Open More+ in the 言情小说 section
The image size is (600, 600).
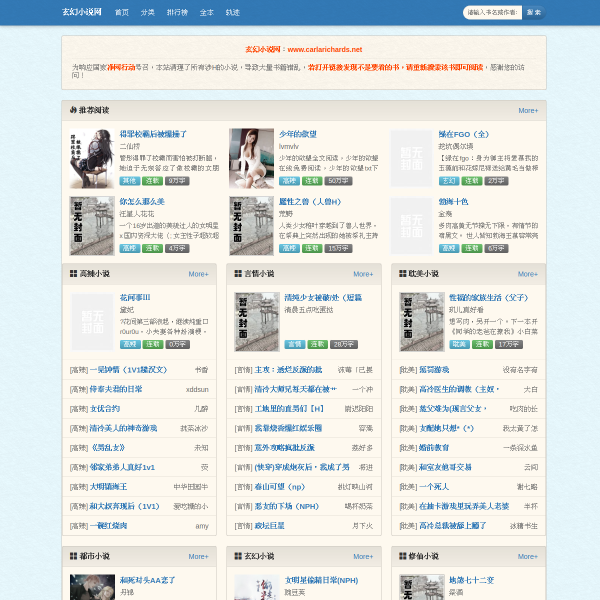[363, 274]
